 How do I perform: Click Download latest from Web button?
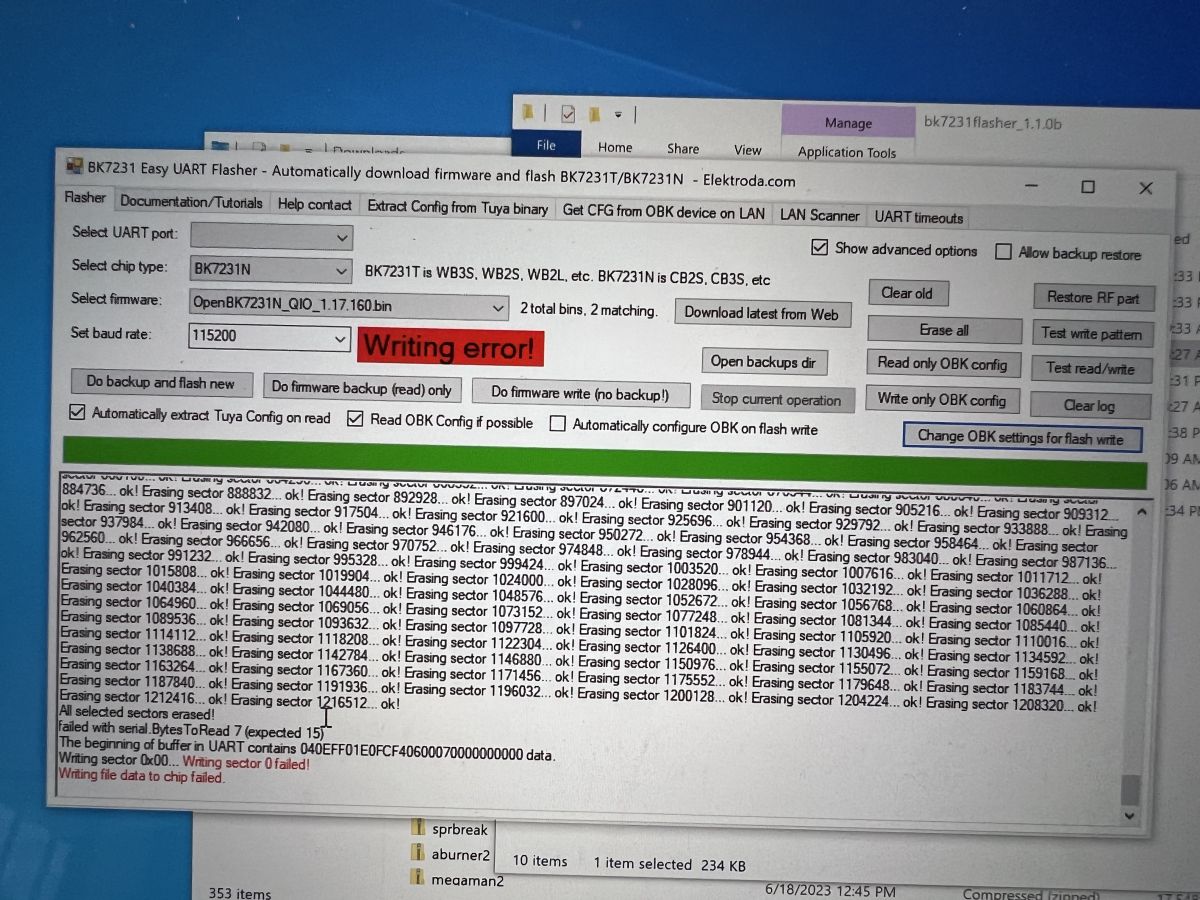pos(761,313)
